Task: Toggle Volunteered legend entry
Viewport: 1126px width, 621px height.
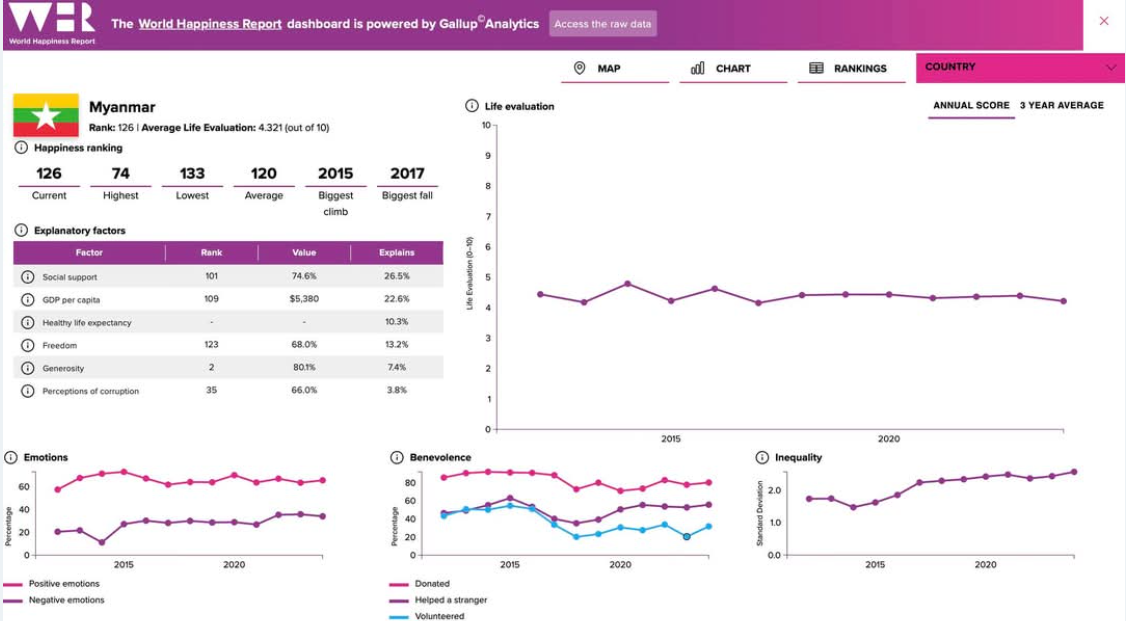Action: click(427, 616)
